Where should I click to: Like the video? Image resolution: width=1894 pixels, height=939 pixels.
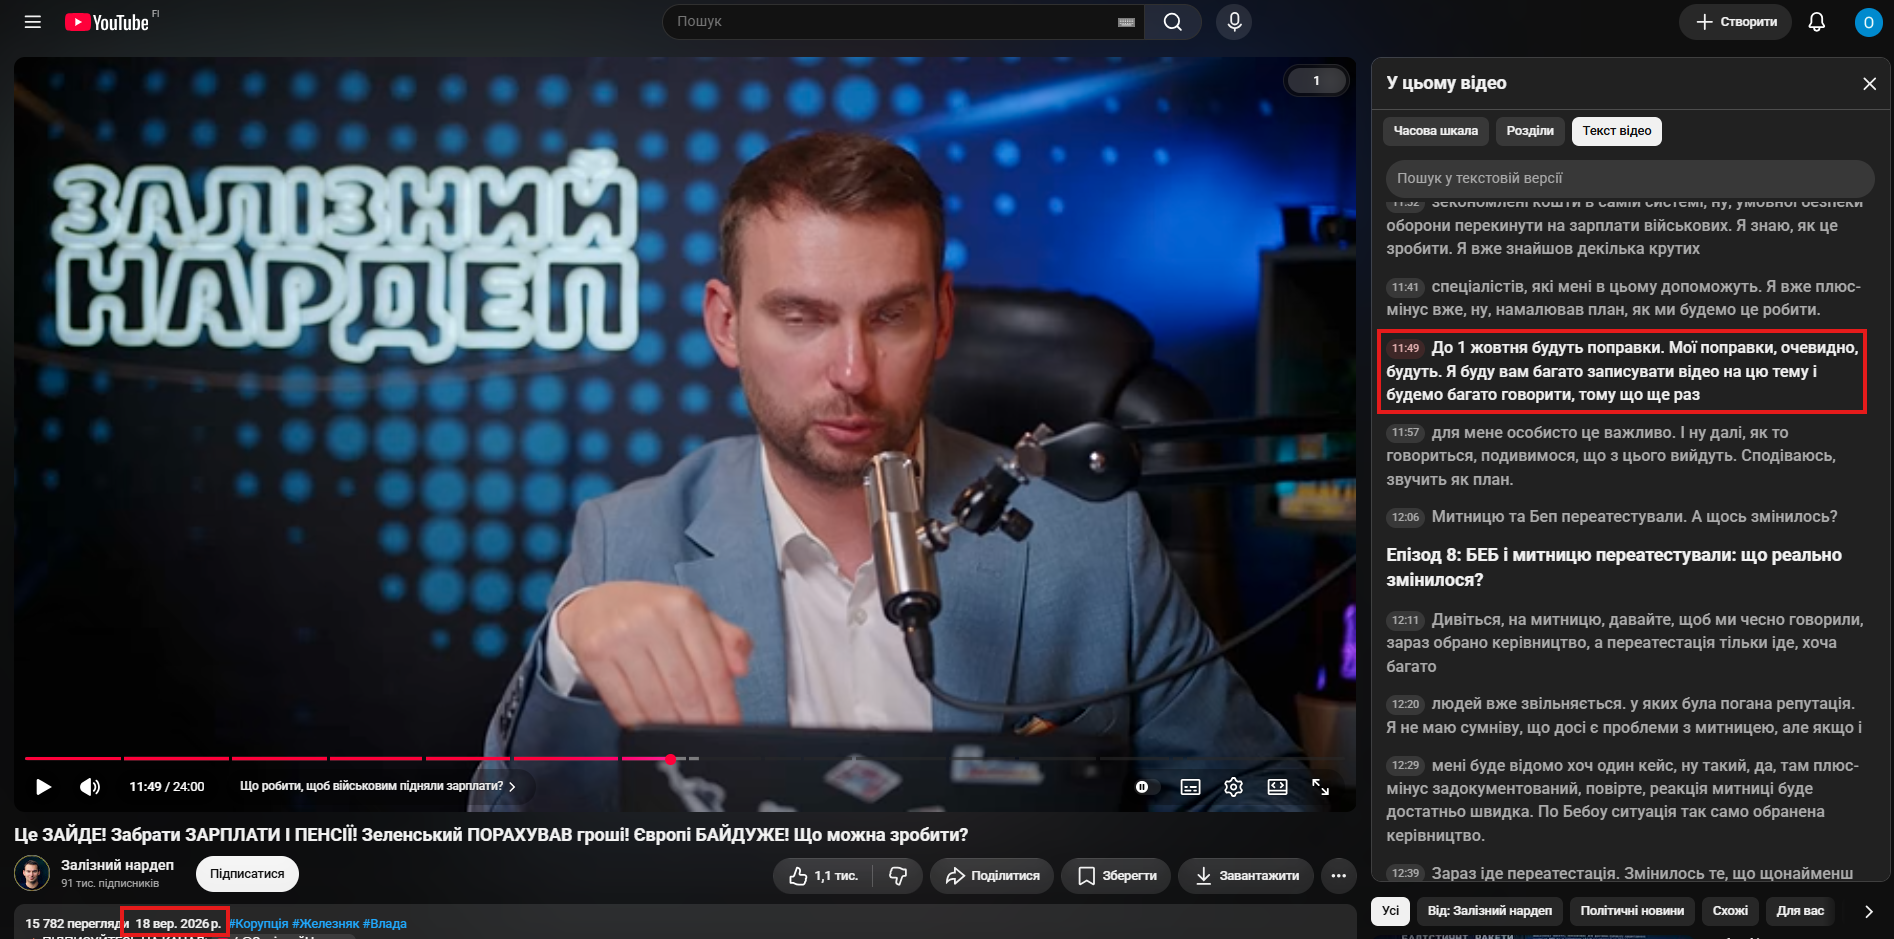824,876
